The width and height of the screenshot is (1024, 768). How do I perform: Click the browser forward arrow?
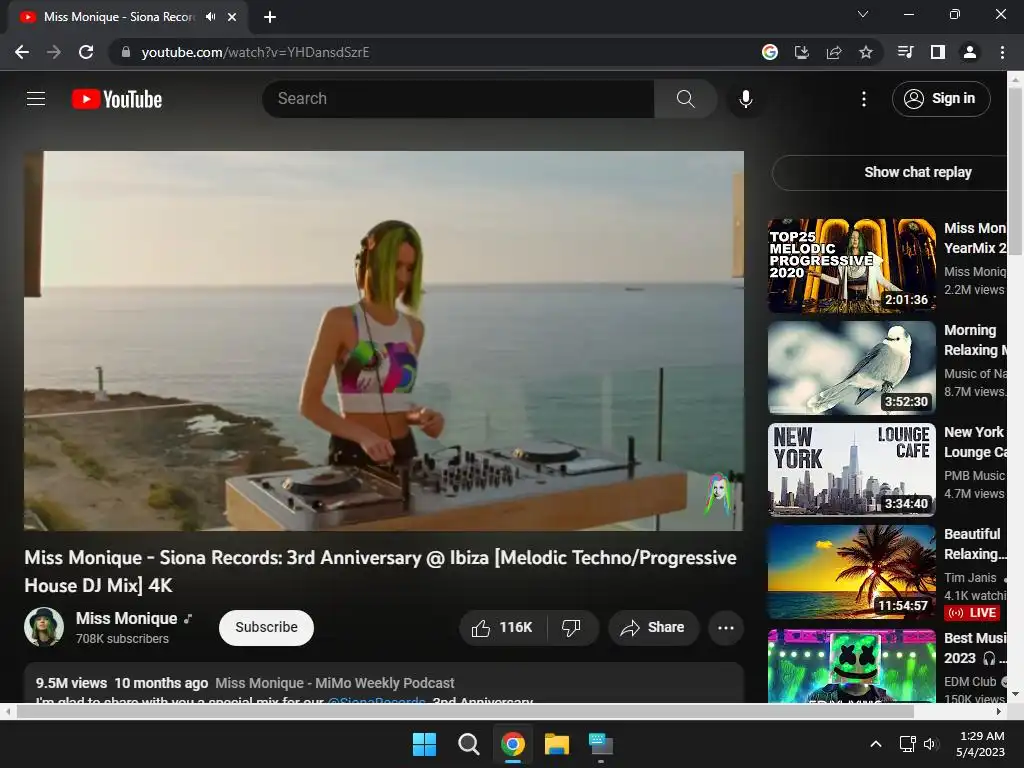(x=54, y=52)
